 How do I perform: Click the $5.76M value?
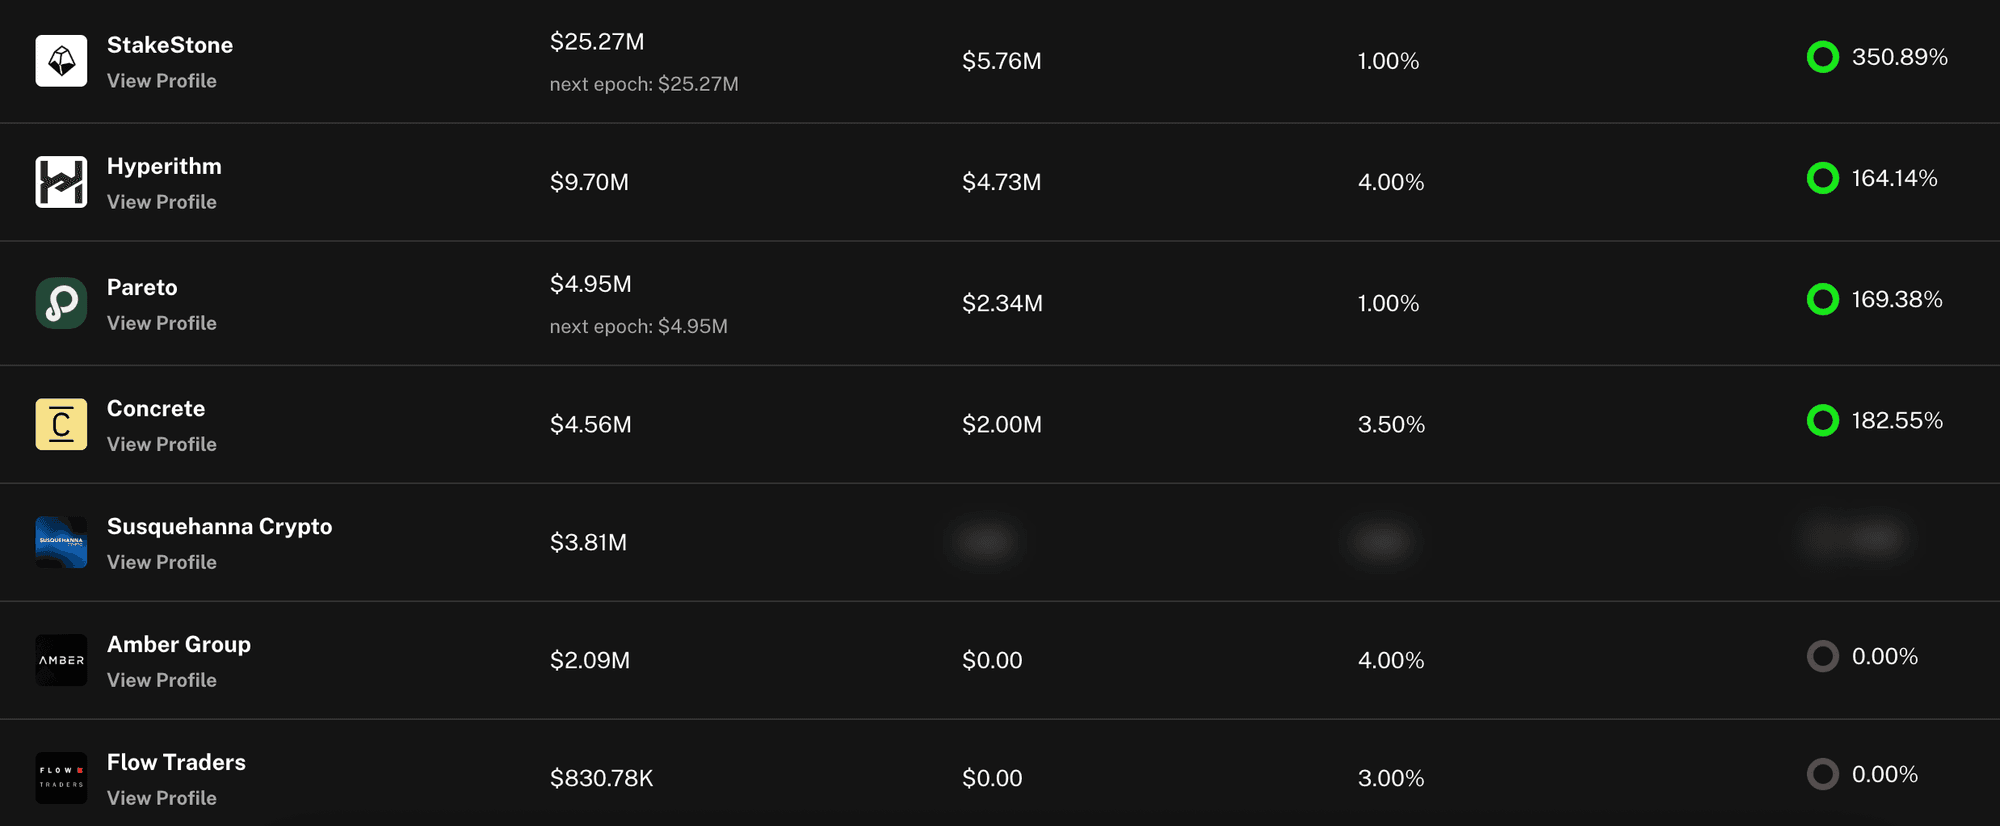(1002, 61)
